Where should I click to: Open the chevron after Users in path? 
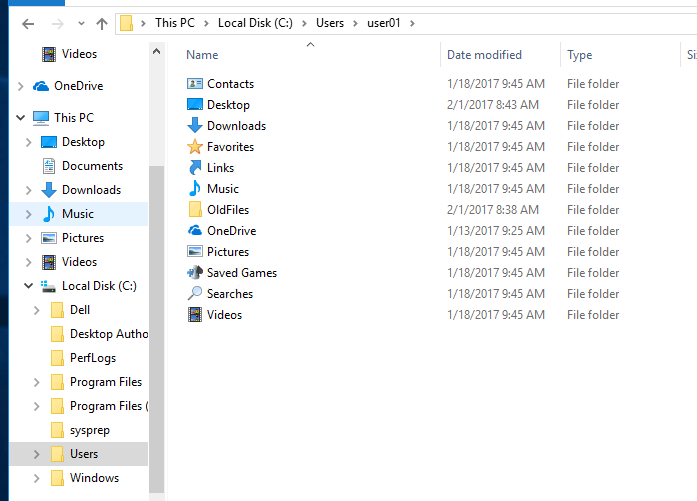point(355,23)
